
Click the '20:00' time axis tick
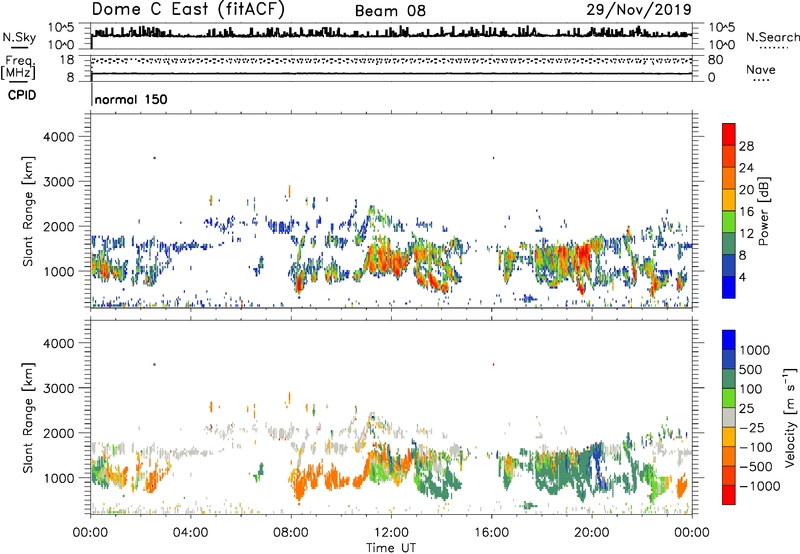tap(592, 533)
